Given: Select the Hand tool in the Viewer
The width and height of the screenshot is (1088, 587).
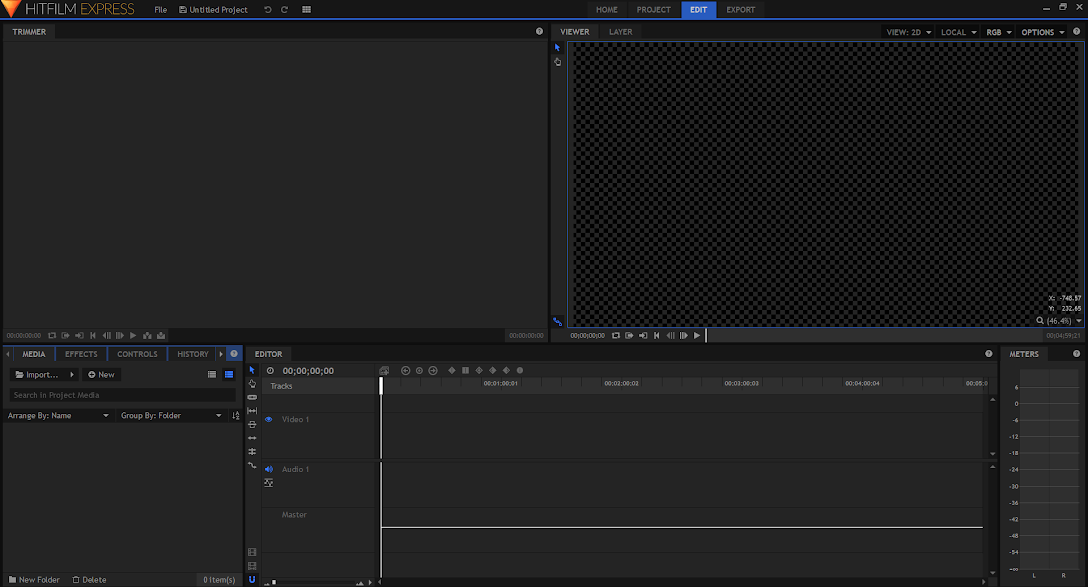Looking at the screenshot, I should coord(558,62).
